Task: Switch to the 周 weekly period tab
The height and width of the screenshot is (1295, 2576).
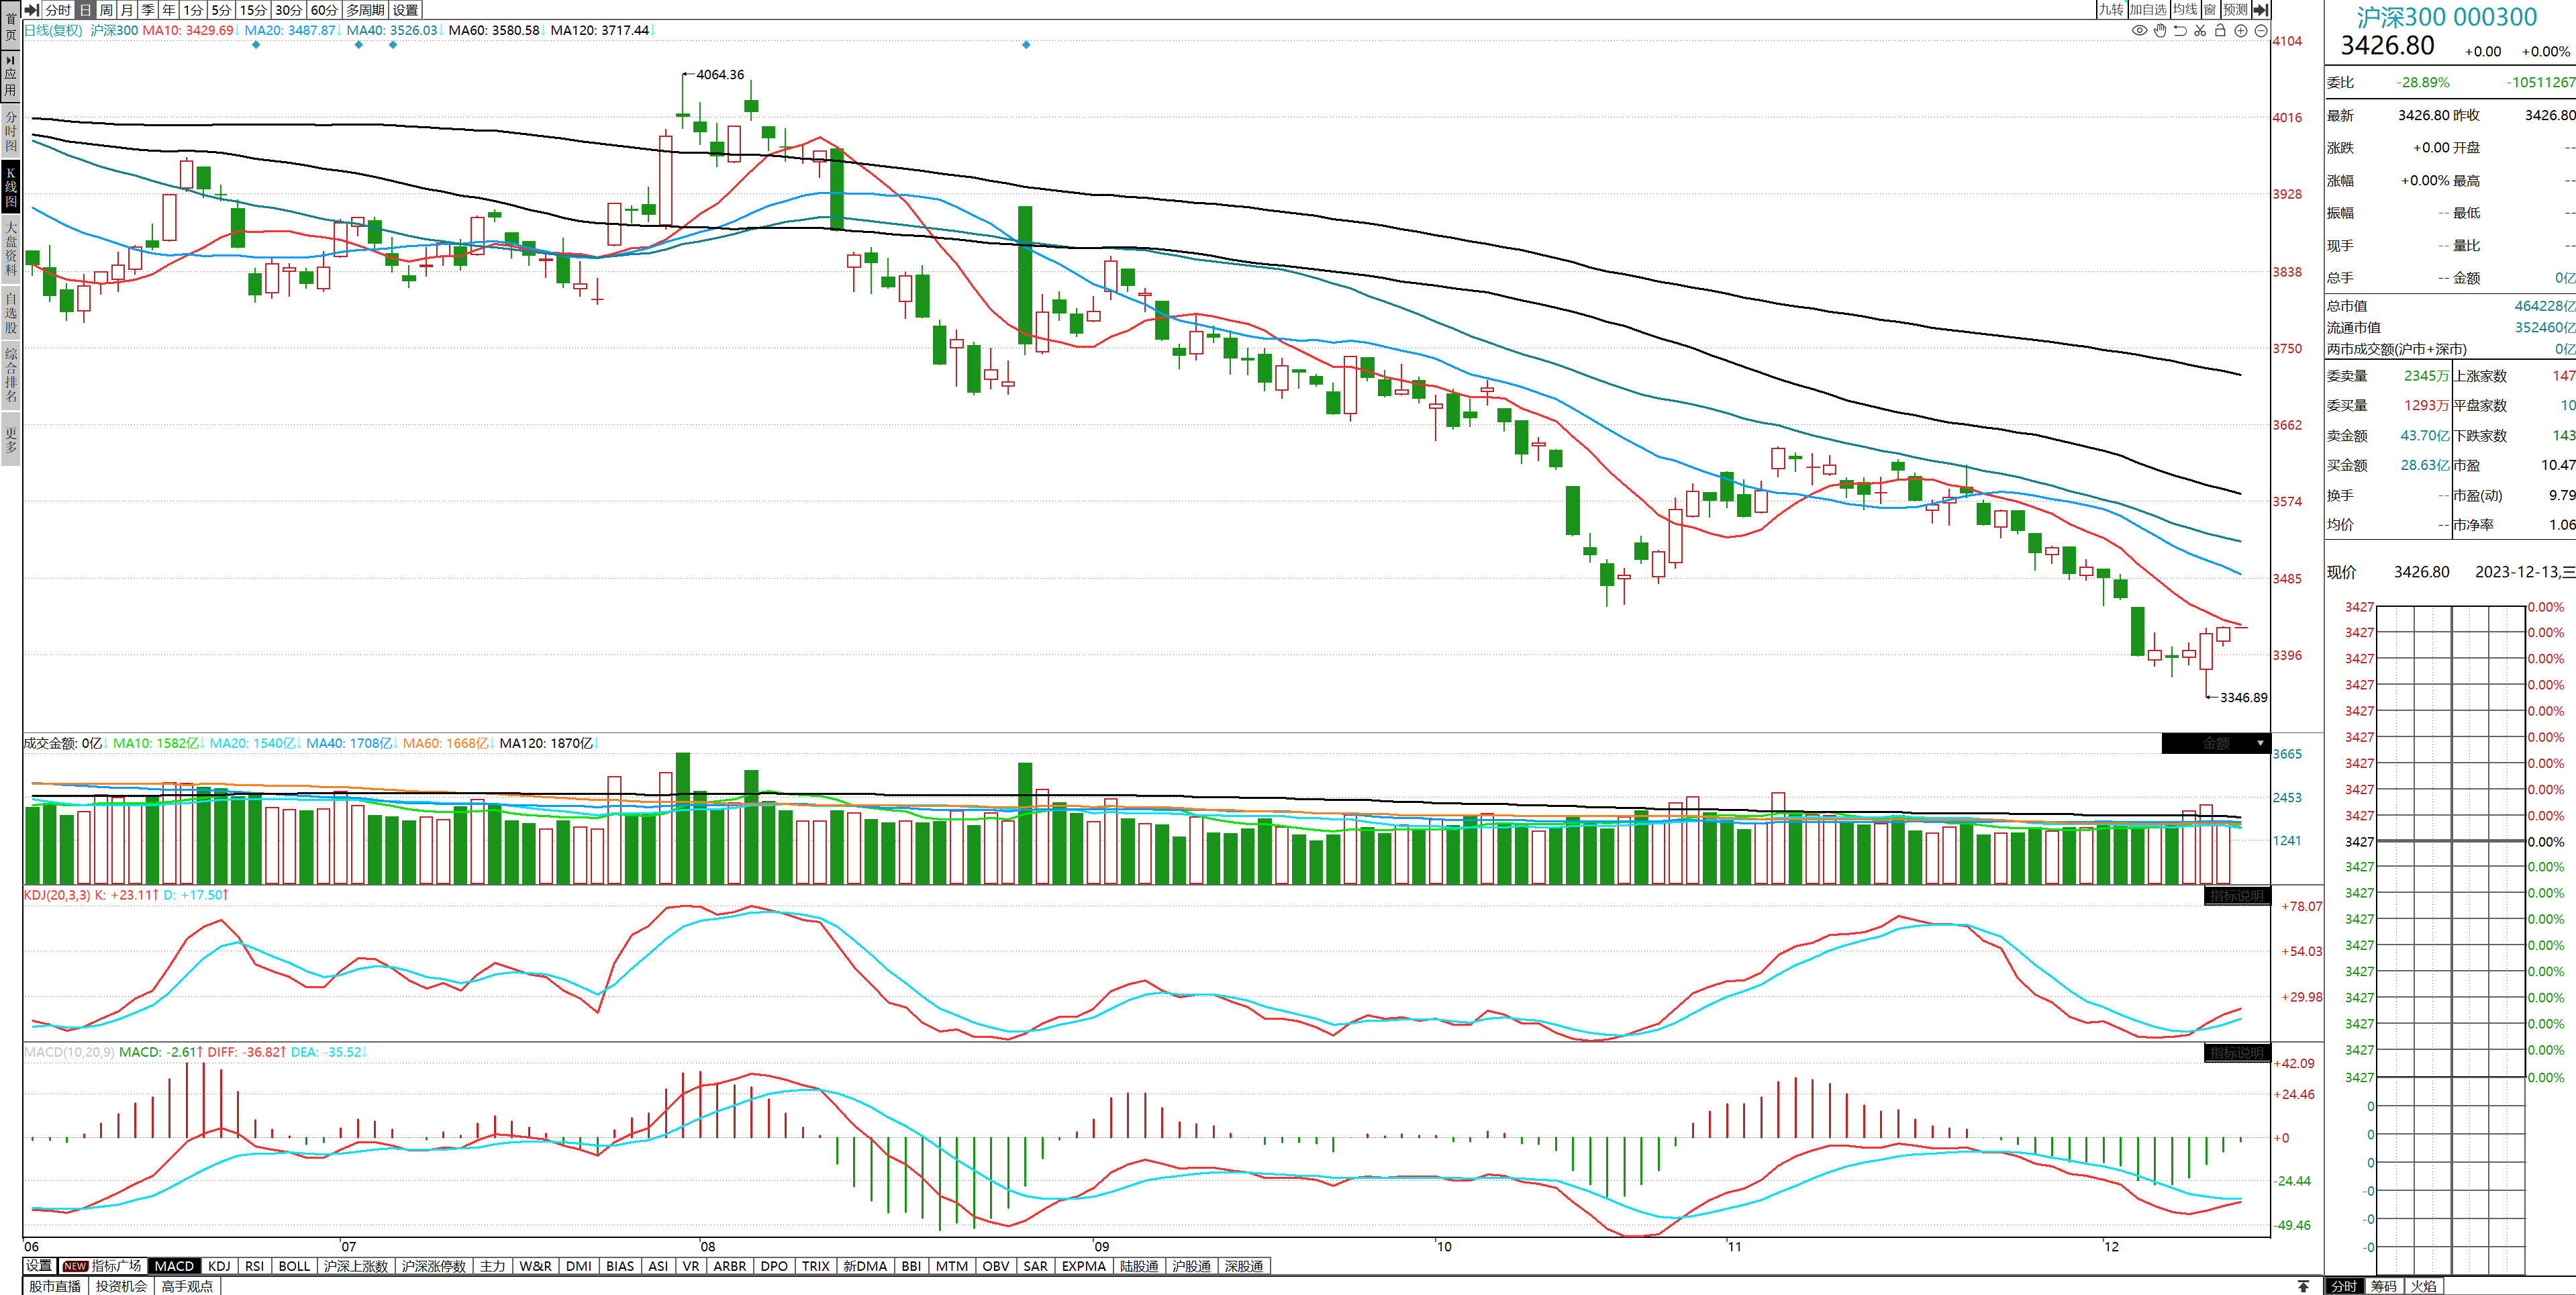Action: click(x=106, y=9)
